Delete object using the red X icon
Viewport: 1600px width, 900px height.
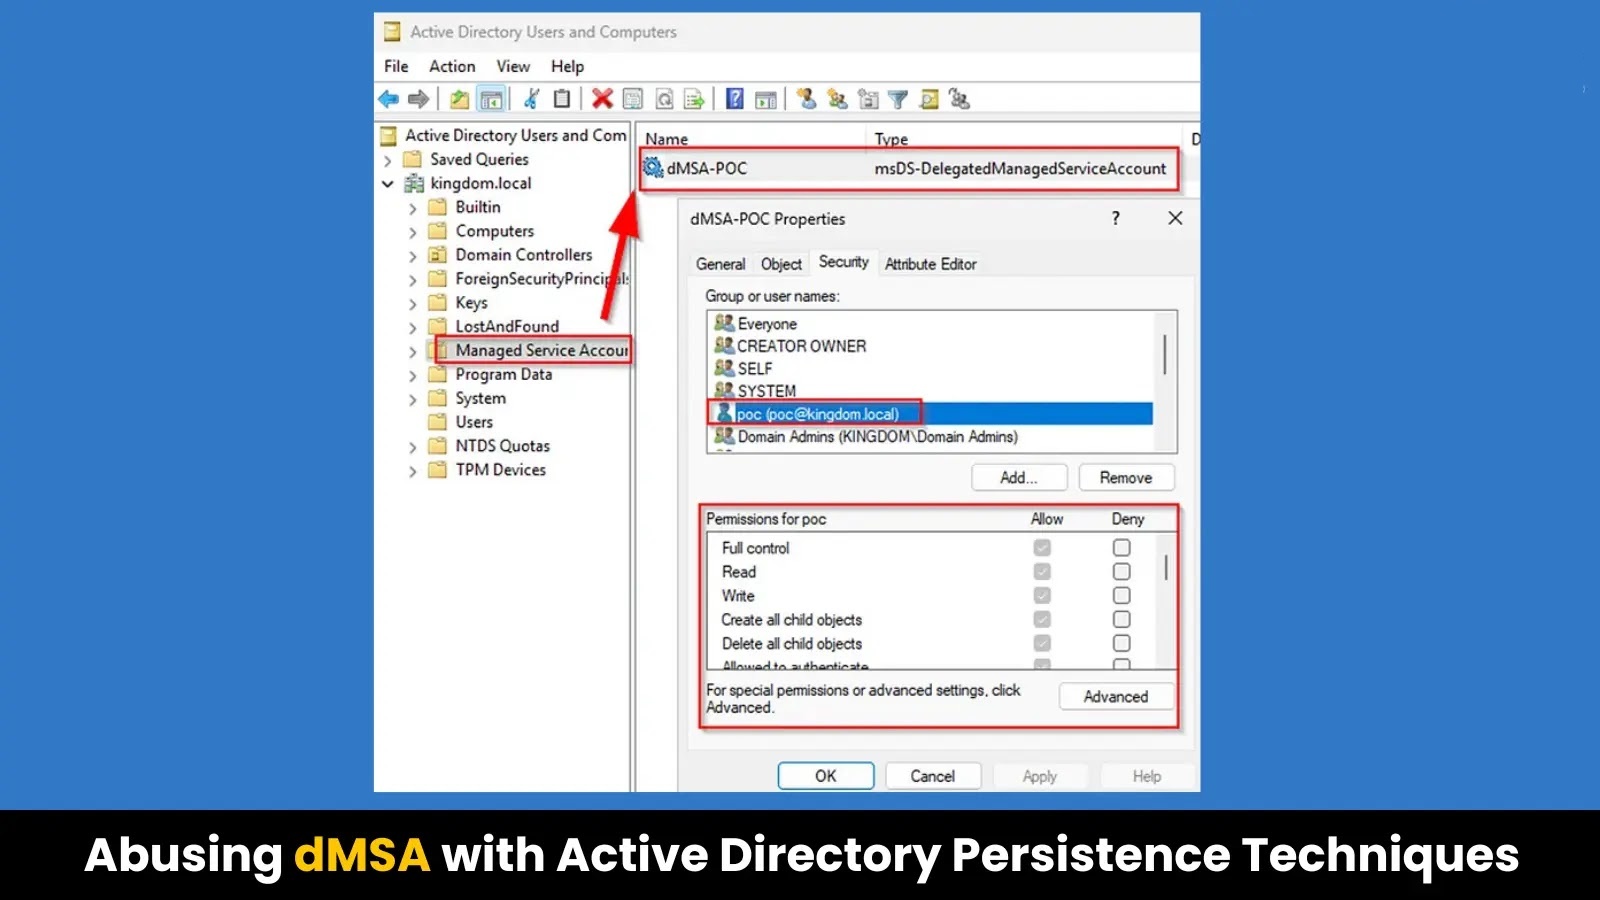point(602,98)
